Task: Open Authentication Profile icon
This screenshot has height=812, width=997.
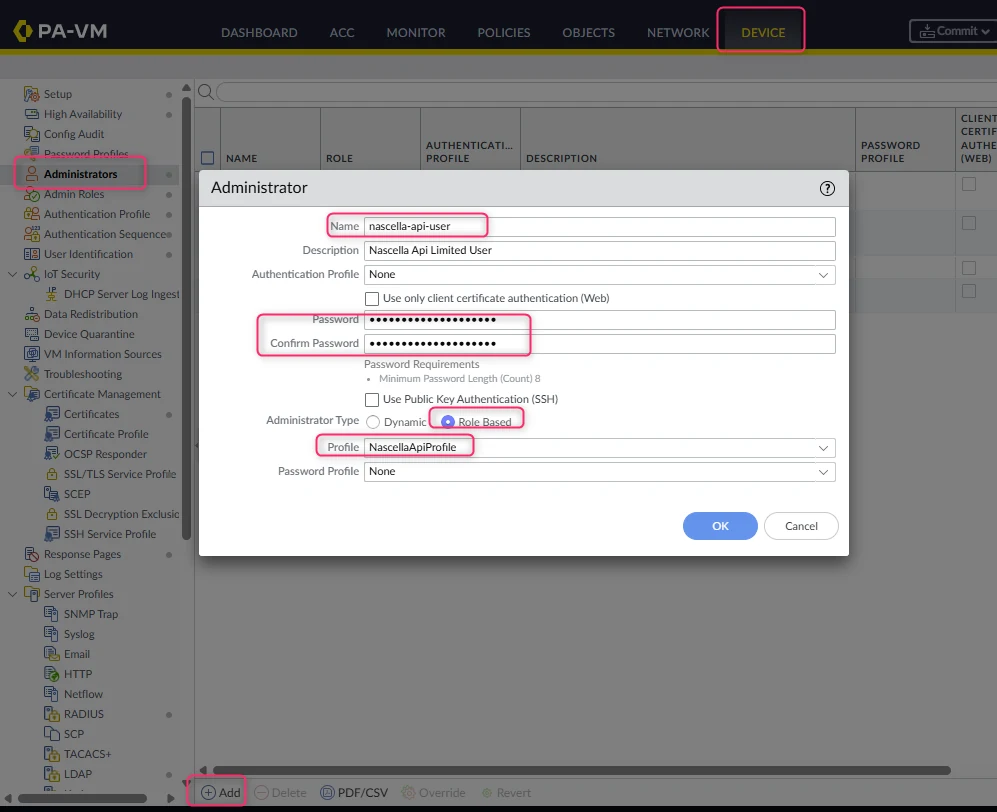Action: tap(31, 214)
